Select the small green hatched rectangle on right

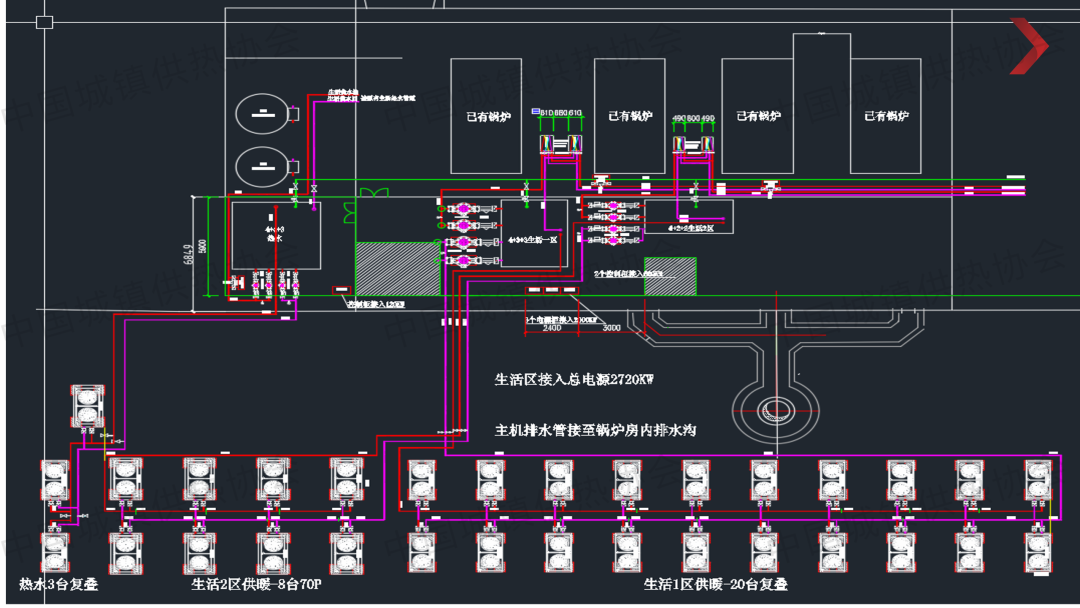[x=669, y=276]
